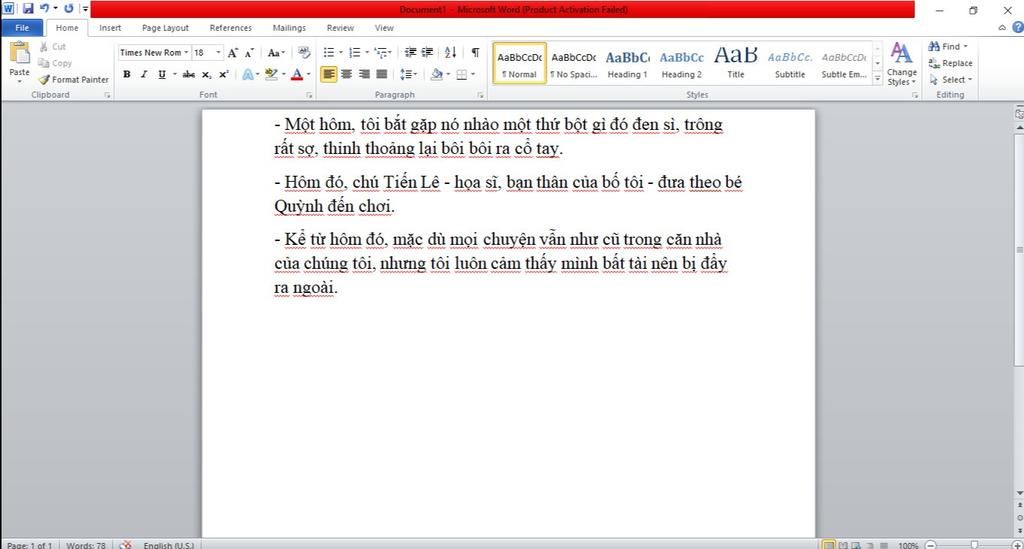Viewport: 1024px width, 549px height.
Task: Clear all formatting from the selection
Action: tap(304, 53)
